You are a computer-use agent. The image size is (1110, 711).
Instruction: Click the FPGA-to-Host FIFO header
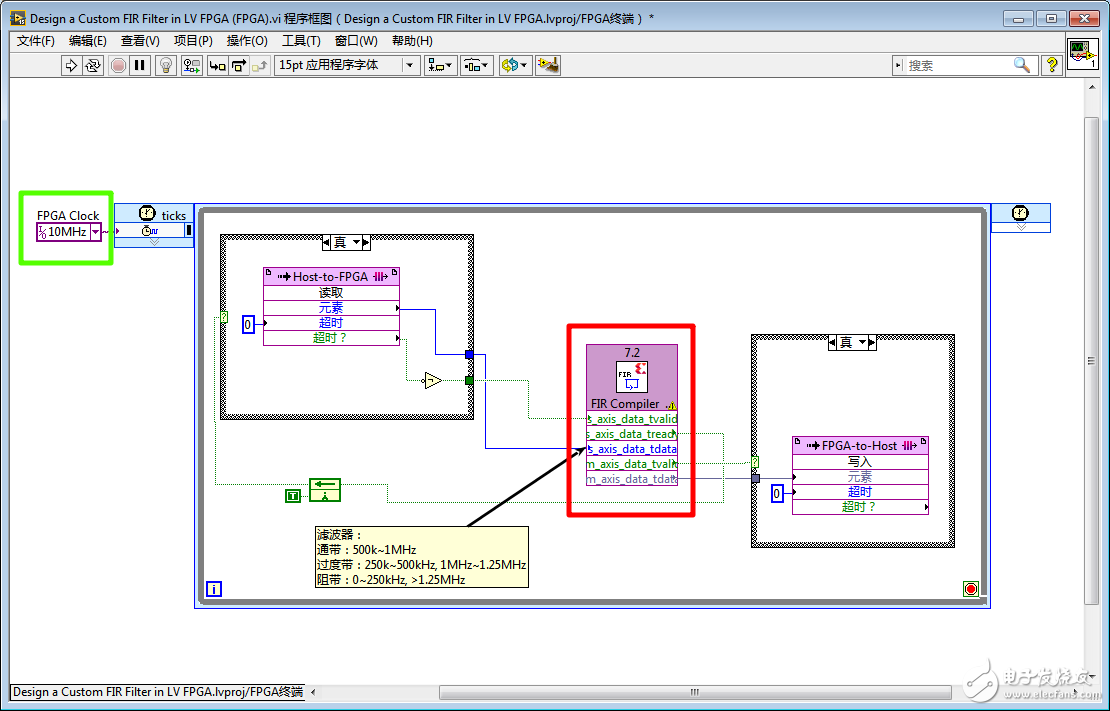click(x=860, y=445)
